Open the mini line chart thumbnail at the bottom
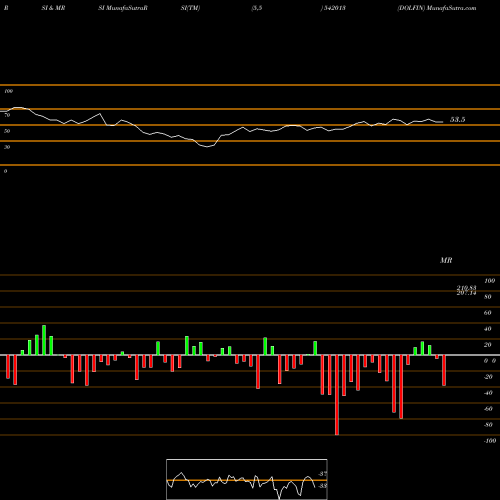Image resolution: width=500 pixels, height=500 pixels. [x=247, y=479]
